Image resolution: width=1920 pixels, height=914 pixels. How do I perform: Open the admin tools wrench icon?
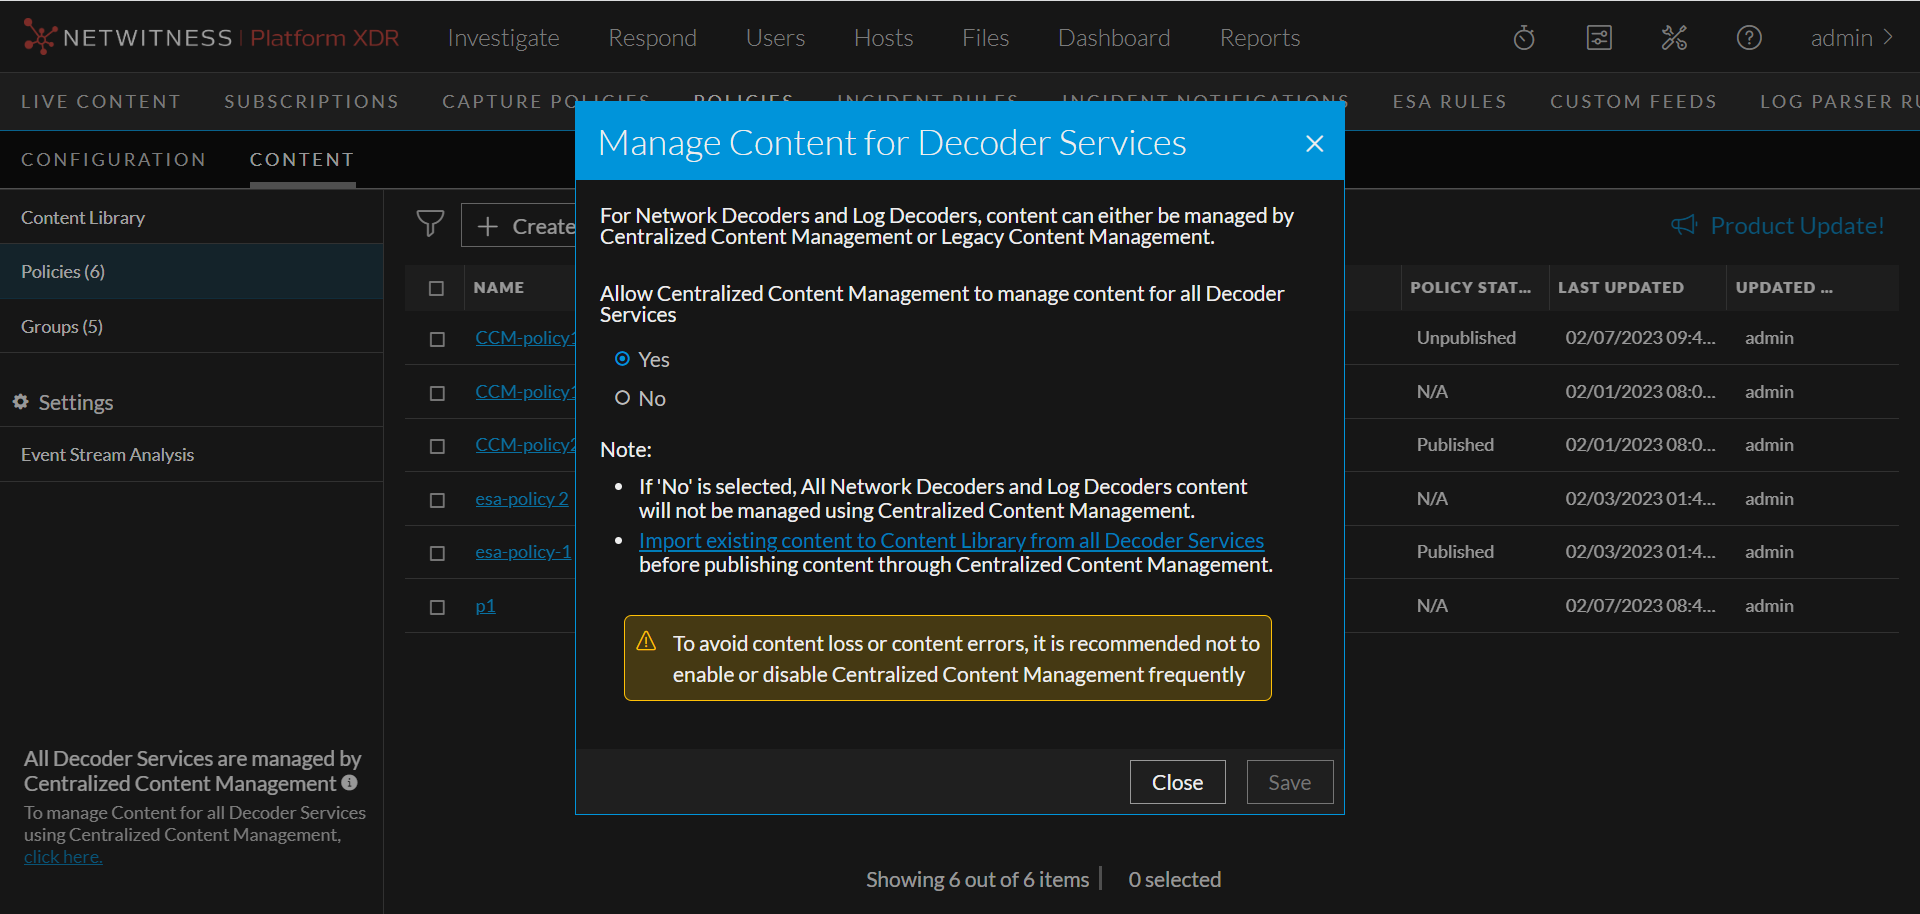coord(1674,37)
